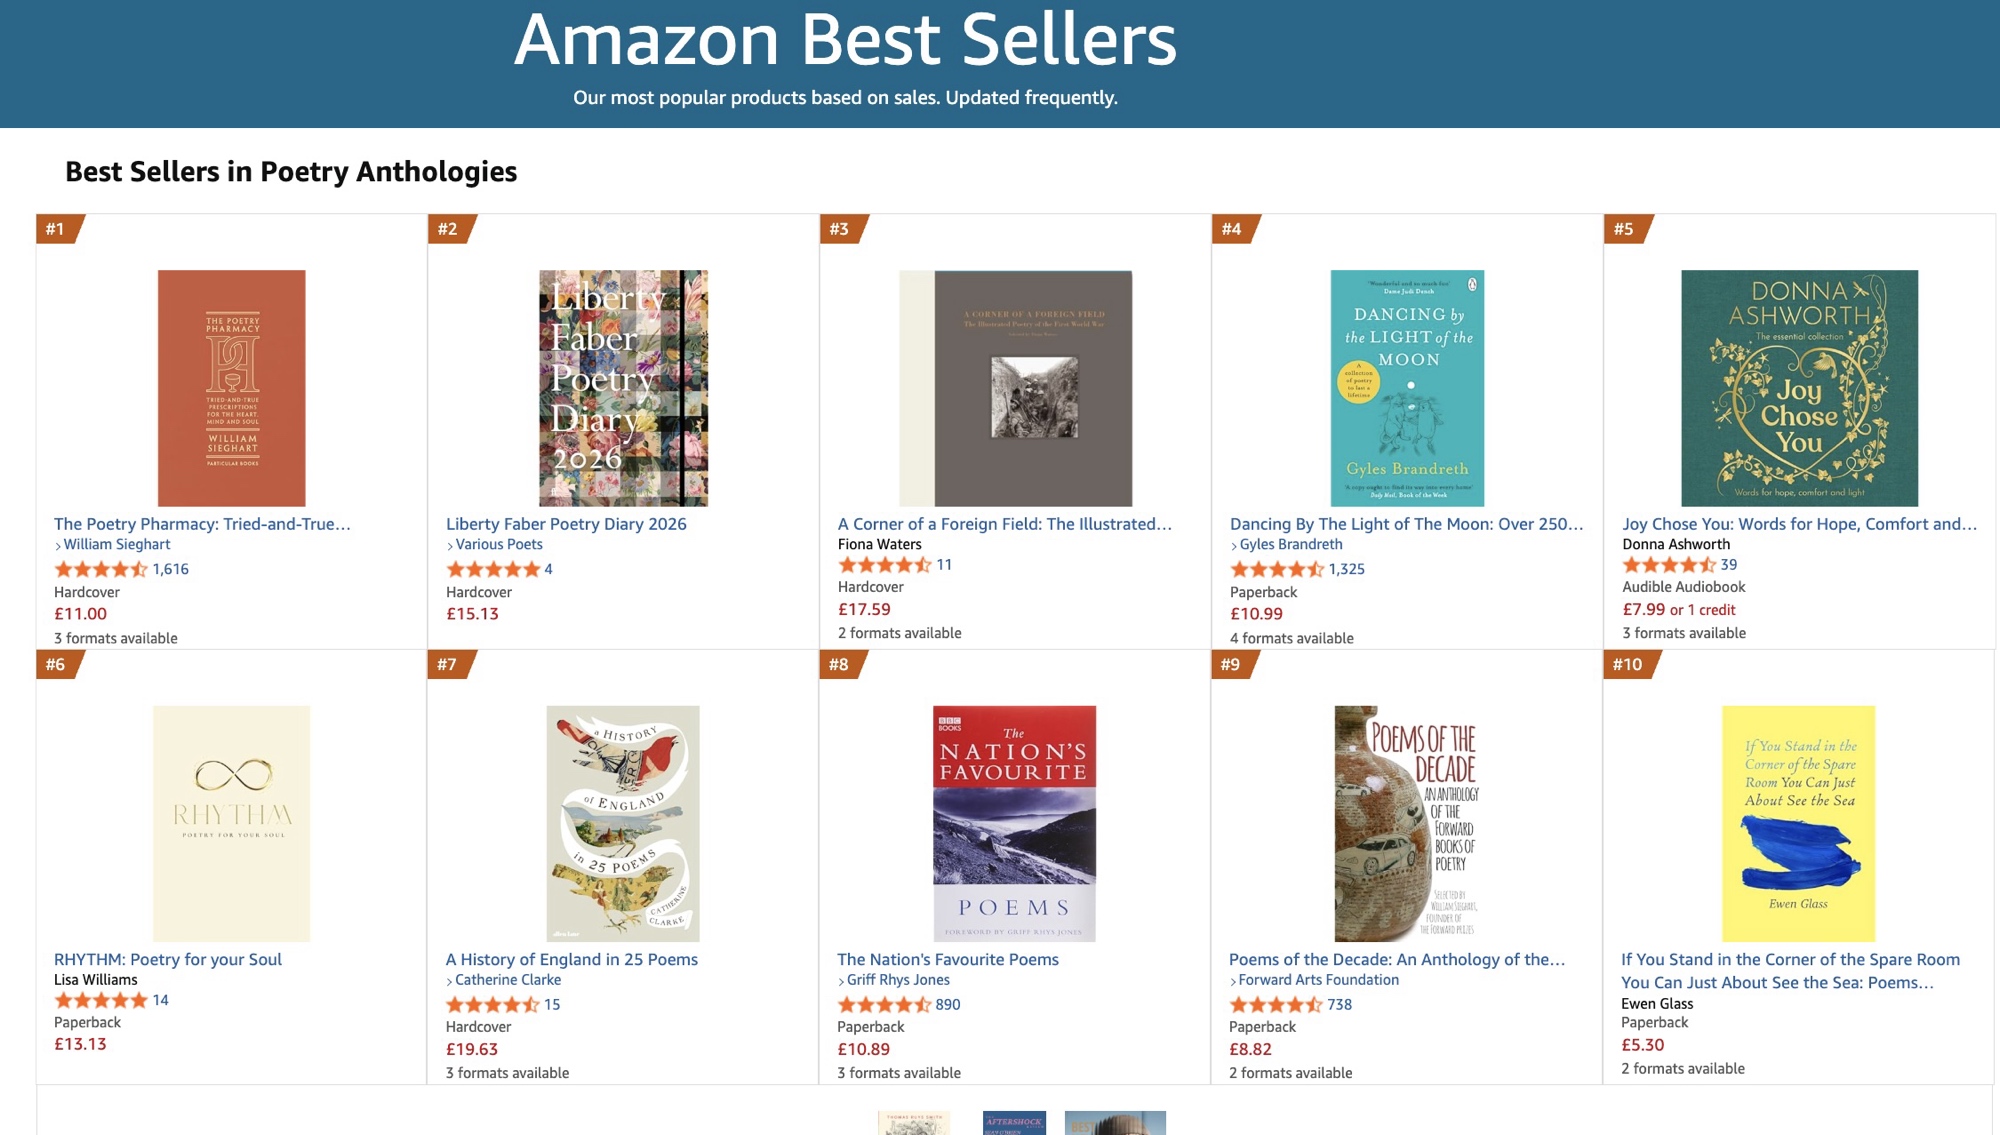Click the Forward Arts Foundation link
Screen dimensions: 2000x1135
(x=1318, y=980)
